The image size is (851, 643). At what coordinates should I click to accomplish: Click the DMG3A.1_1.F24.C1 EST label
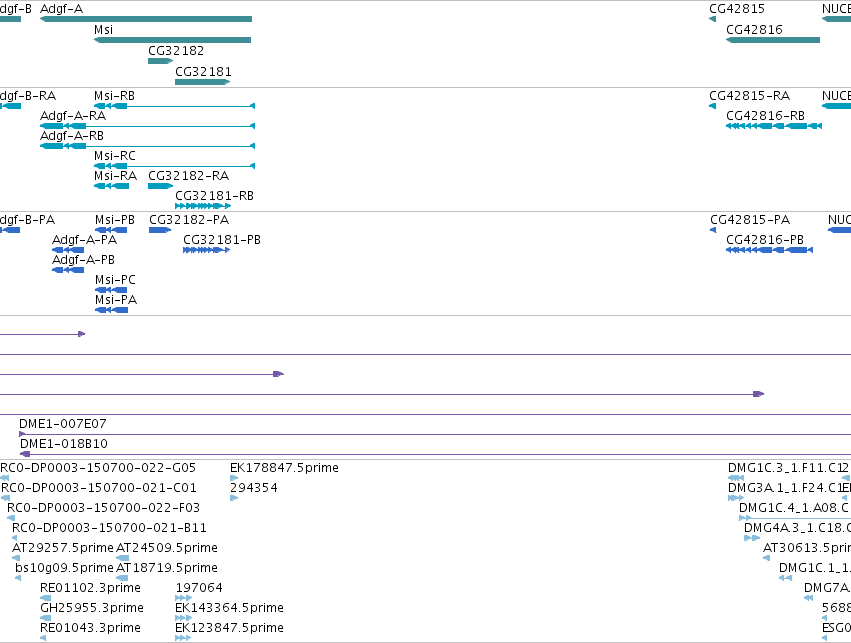pos(785,488)
